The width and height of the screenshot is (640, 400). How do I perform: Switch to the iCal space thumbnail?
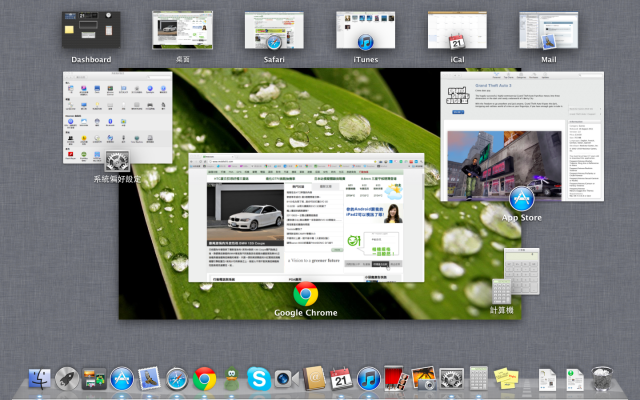click(457, 31)
